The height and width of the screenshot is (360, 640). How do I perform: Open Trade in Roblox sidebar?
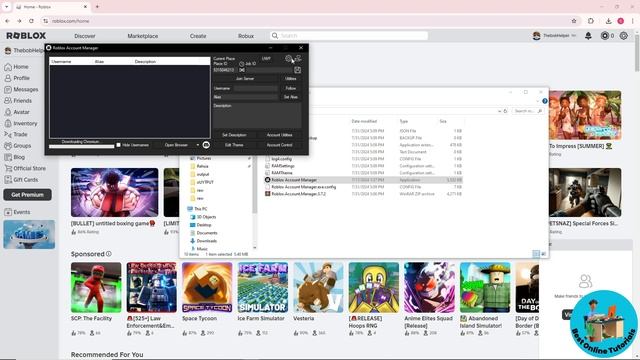pos(16,134)
